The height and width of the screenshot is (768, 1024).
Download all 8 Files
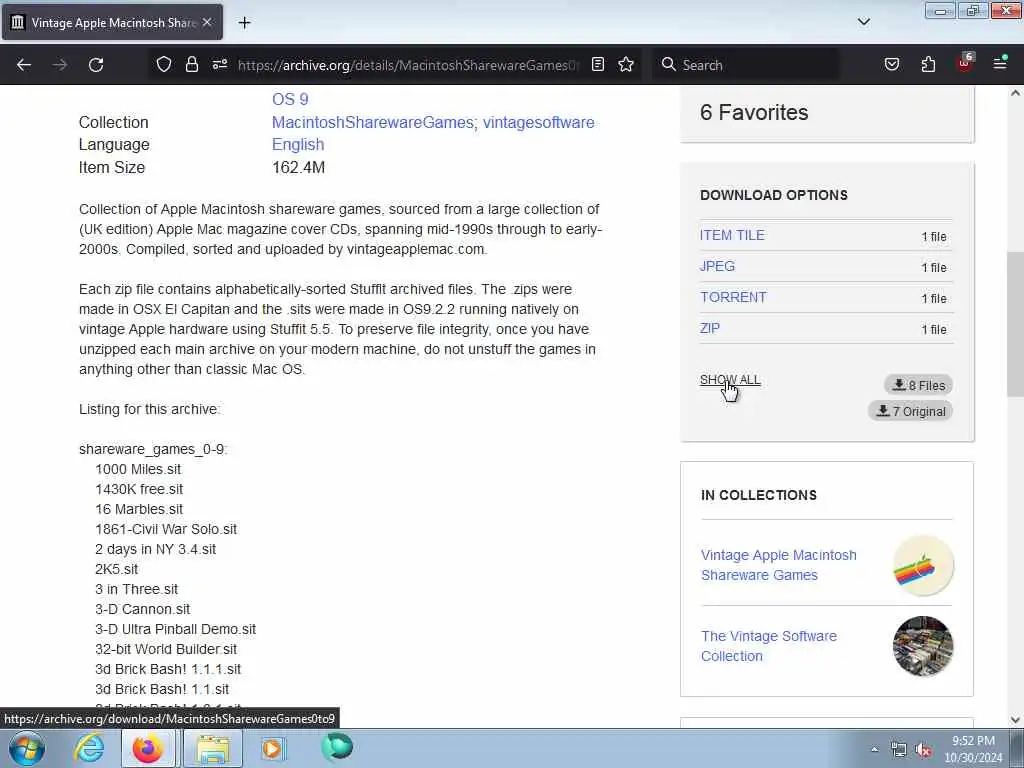pos(918,385)
